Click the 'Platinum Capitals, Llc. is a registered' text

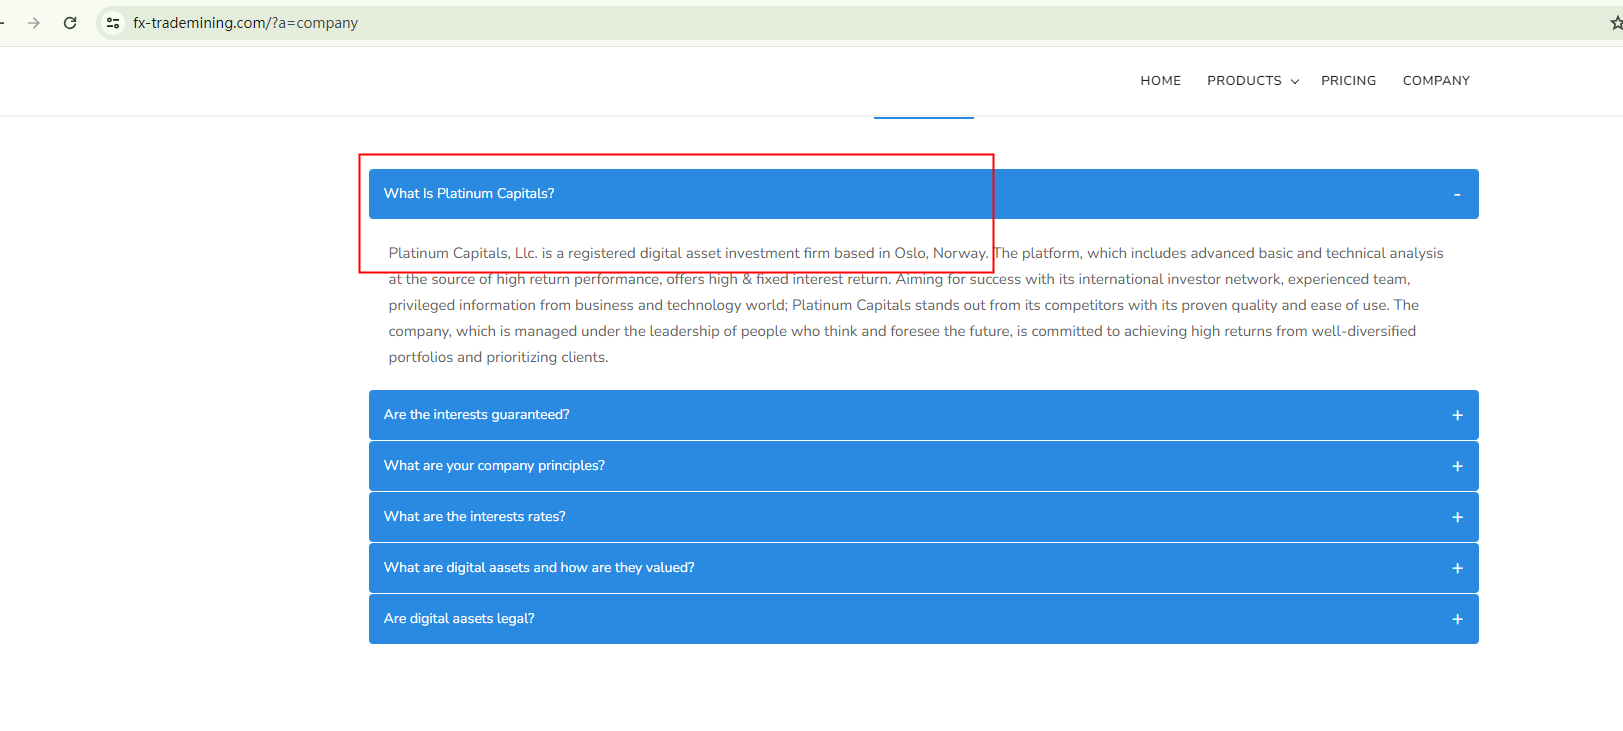(x=512, y=254)
